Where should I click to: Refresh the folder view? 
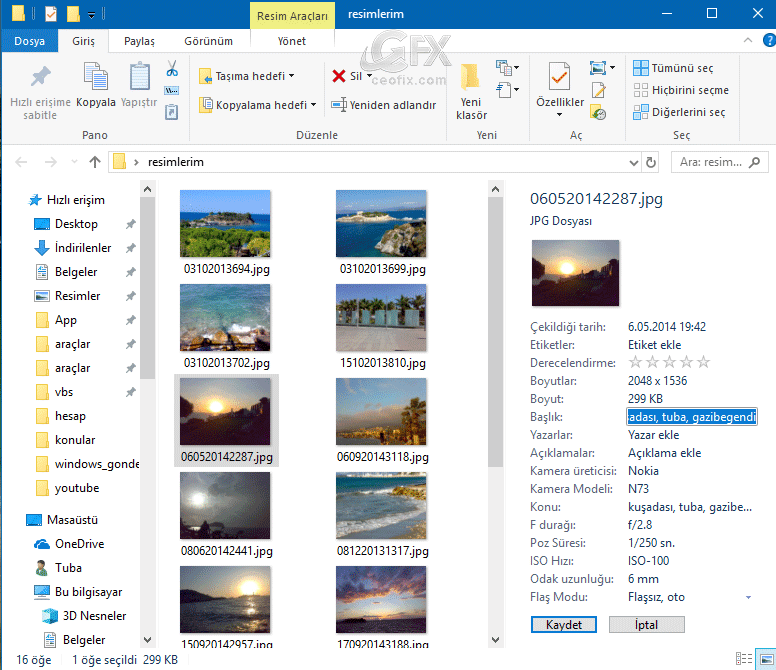pos(651,162)
